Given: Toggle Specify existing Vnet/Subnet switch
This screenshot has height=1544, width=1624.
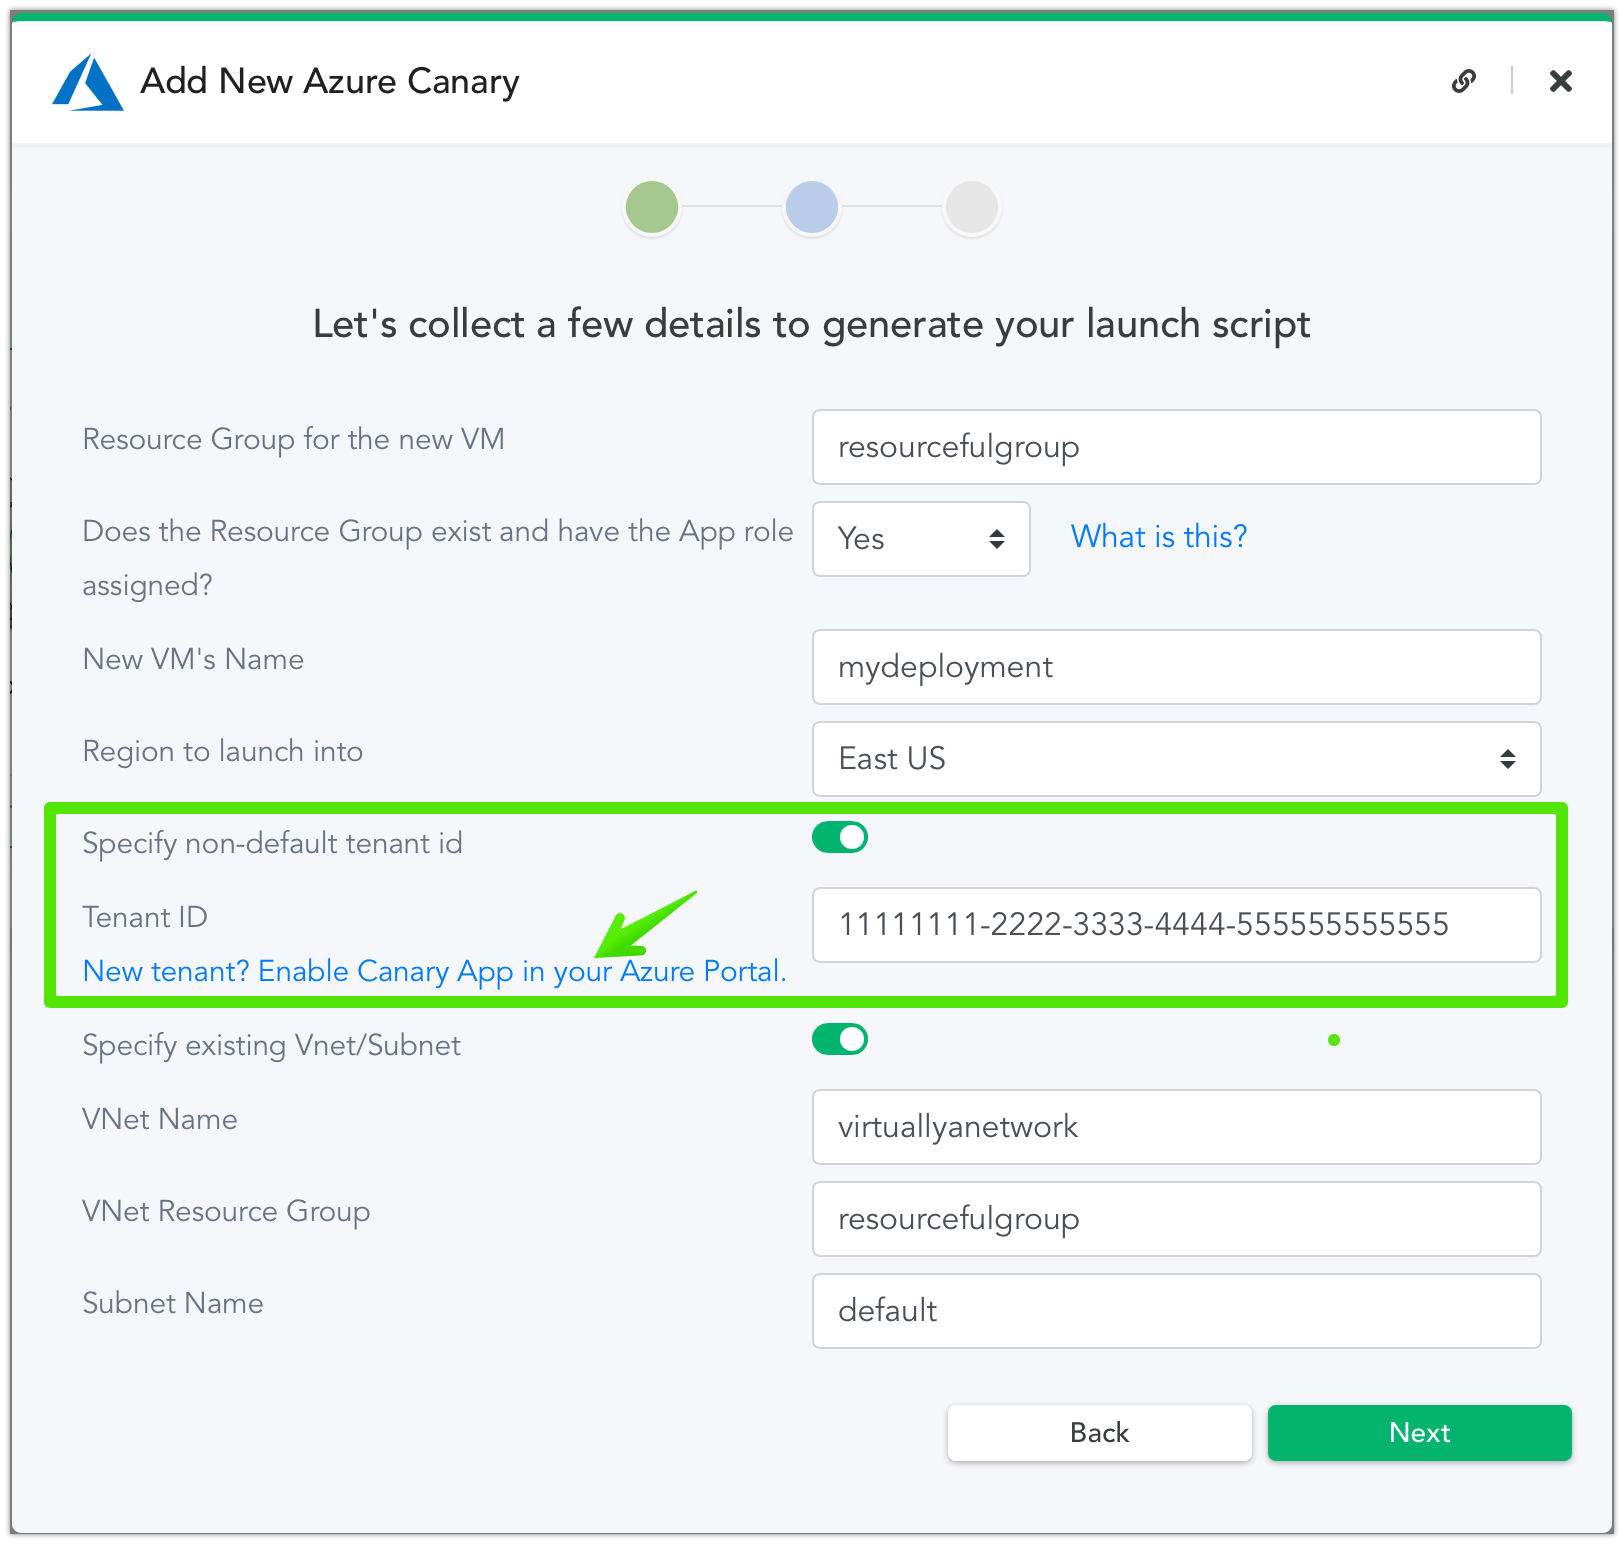Looking at the screenshot, I should 840,1039.
